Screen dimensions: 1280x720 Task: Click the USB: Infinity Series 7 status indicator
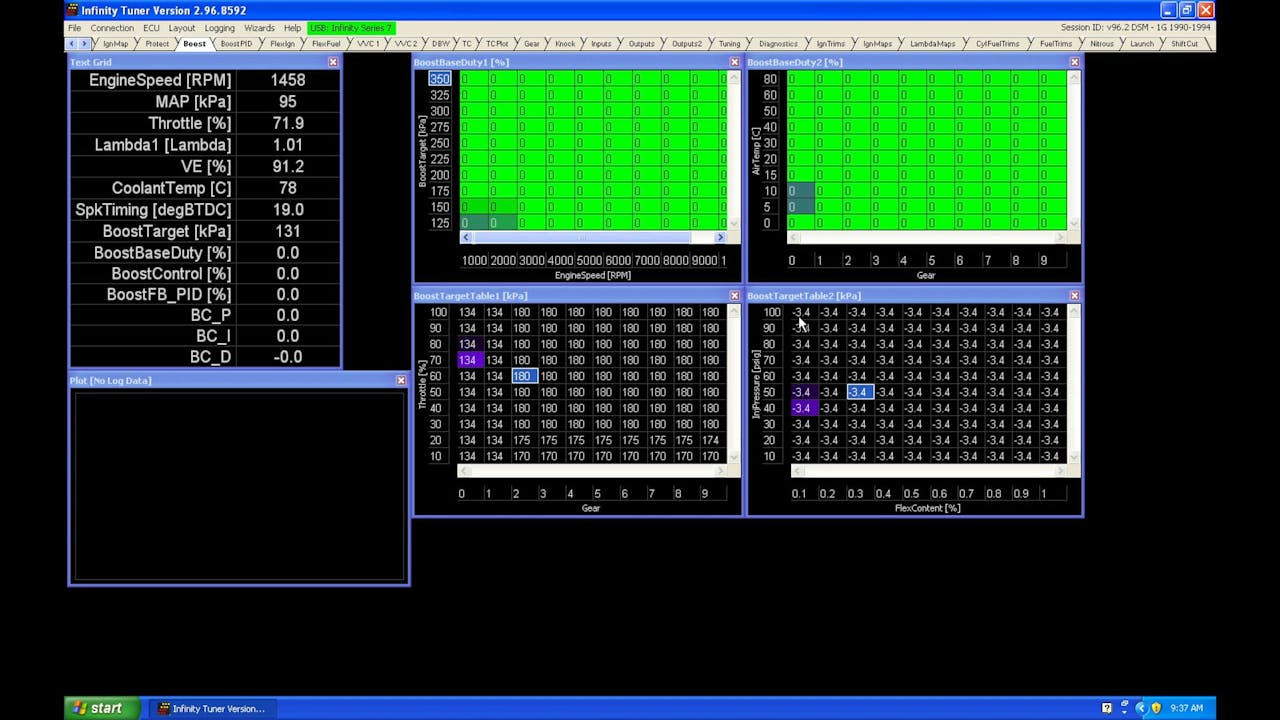(351, 28)
